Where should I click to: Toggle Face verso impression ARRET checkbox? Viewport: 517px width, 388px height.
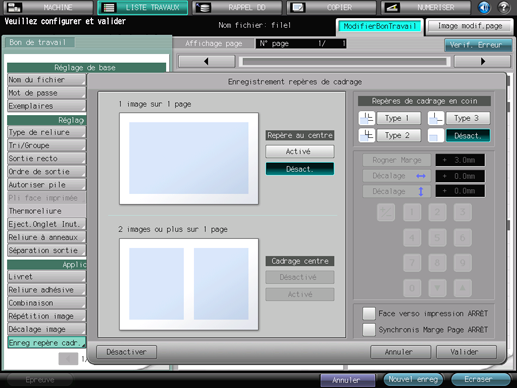(x=369, y=314)
